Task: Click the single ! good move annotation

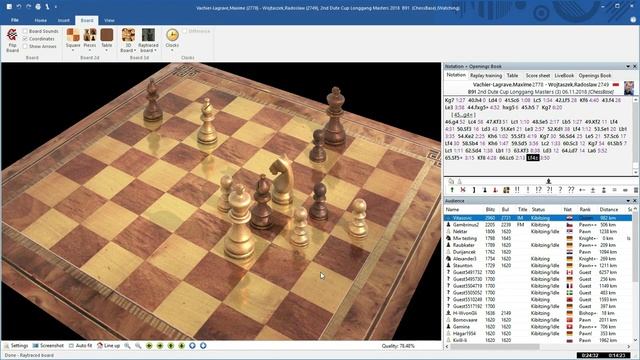Action: pyautogui.click(x=528, y=190)
